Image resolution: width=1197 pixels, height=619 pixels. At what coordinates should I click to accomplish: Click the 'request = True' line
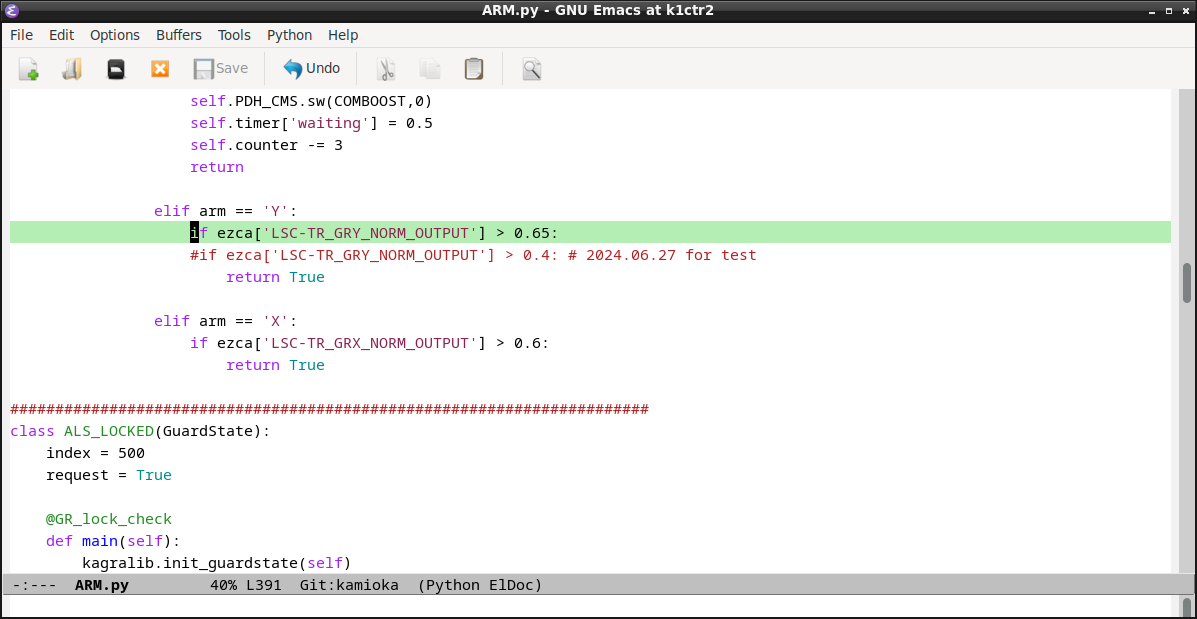tap(108, 475)
